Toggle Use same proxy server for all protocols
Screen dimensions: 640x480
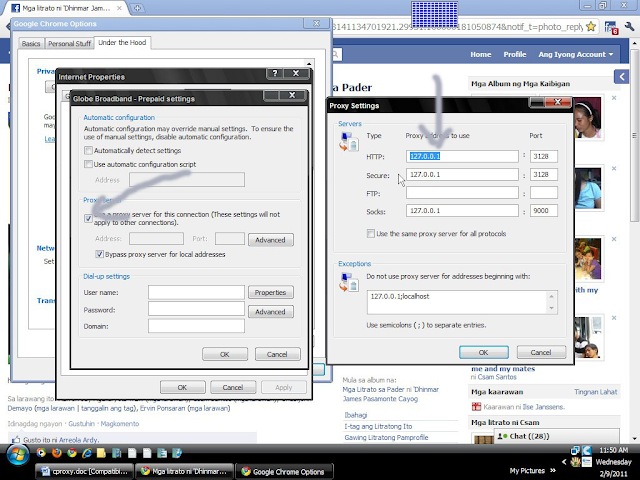(x=371, y=233)
